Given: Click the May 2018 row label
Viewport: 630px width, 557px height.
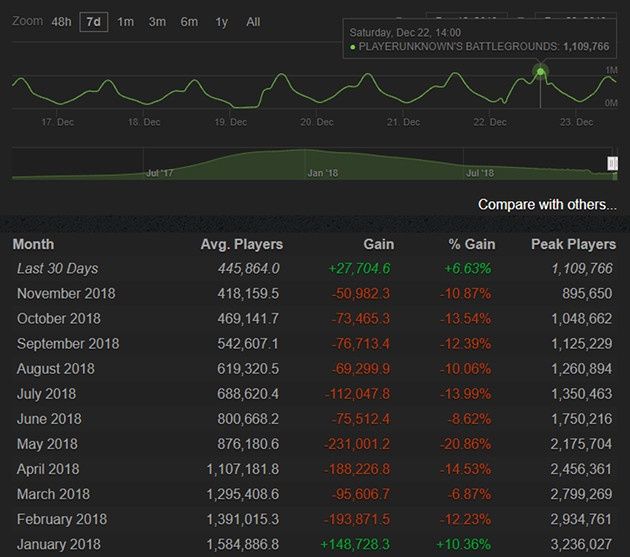Looking at the screenshot, I should pyautogui.click(x=47, y=444).
